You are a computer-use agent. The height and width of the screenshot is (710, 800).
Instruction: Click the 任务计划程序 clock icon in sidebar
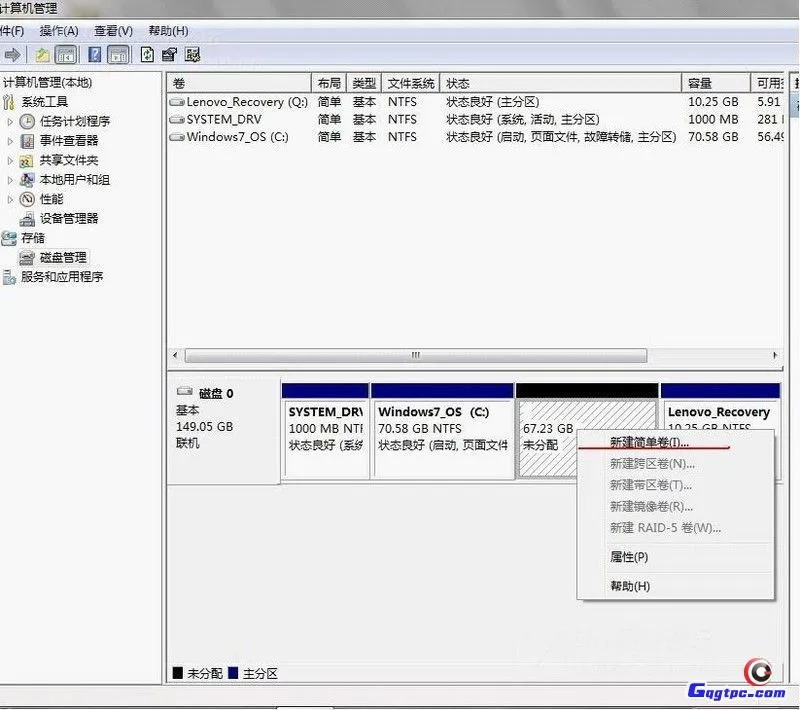pyautogui.click(x=29, y=121)
